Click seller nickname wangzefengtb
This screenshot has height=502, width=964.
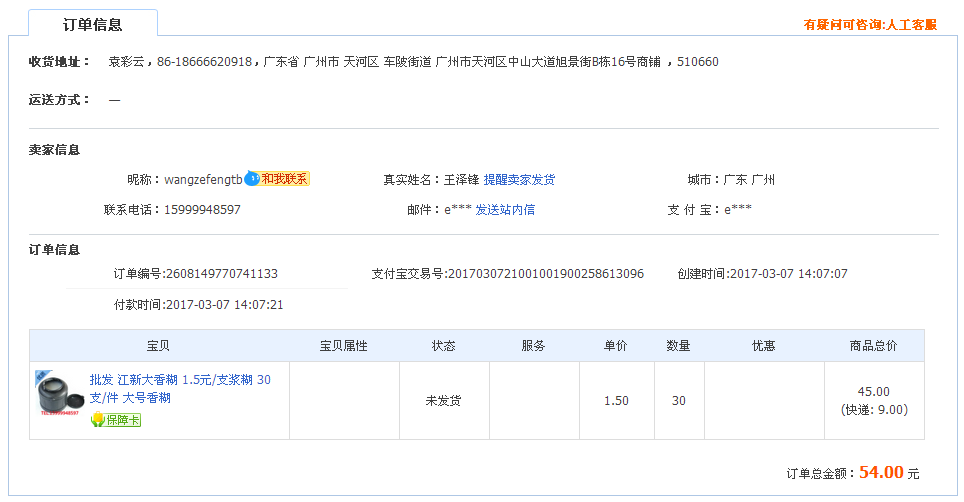(203, 180)
